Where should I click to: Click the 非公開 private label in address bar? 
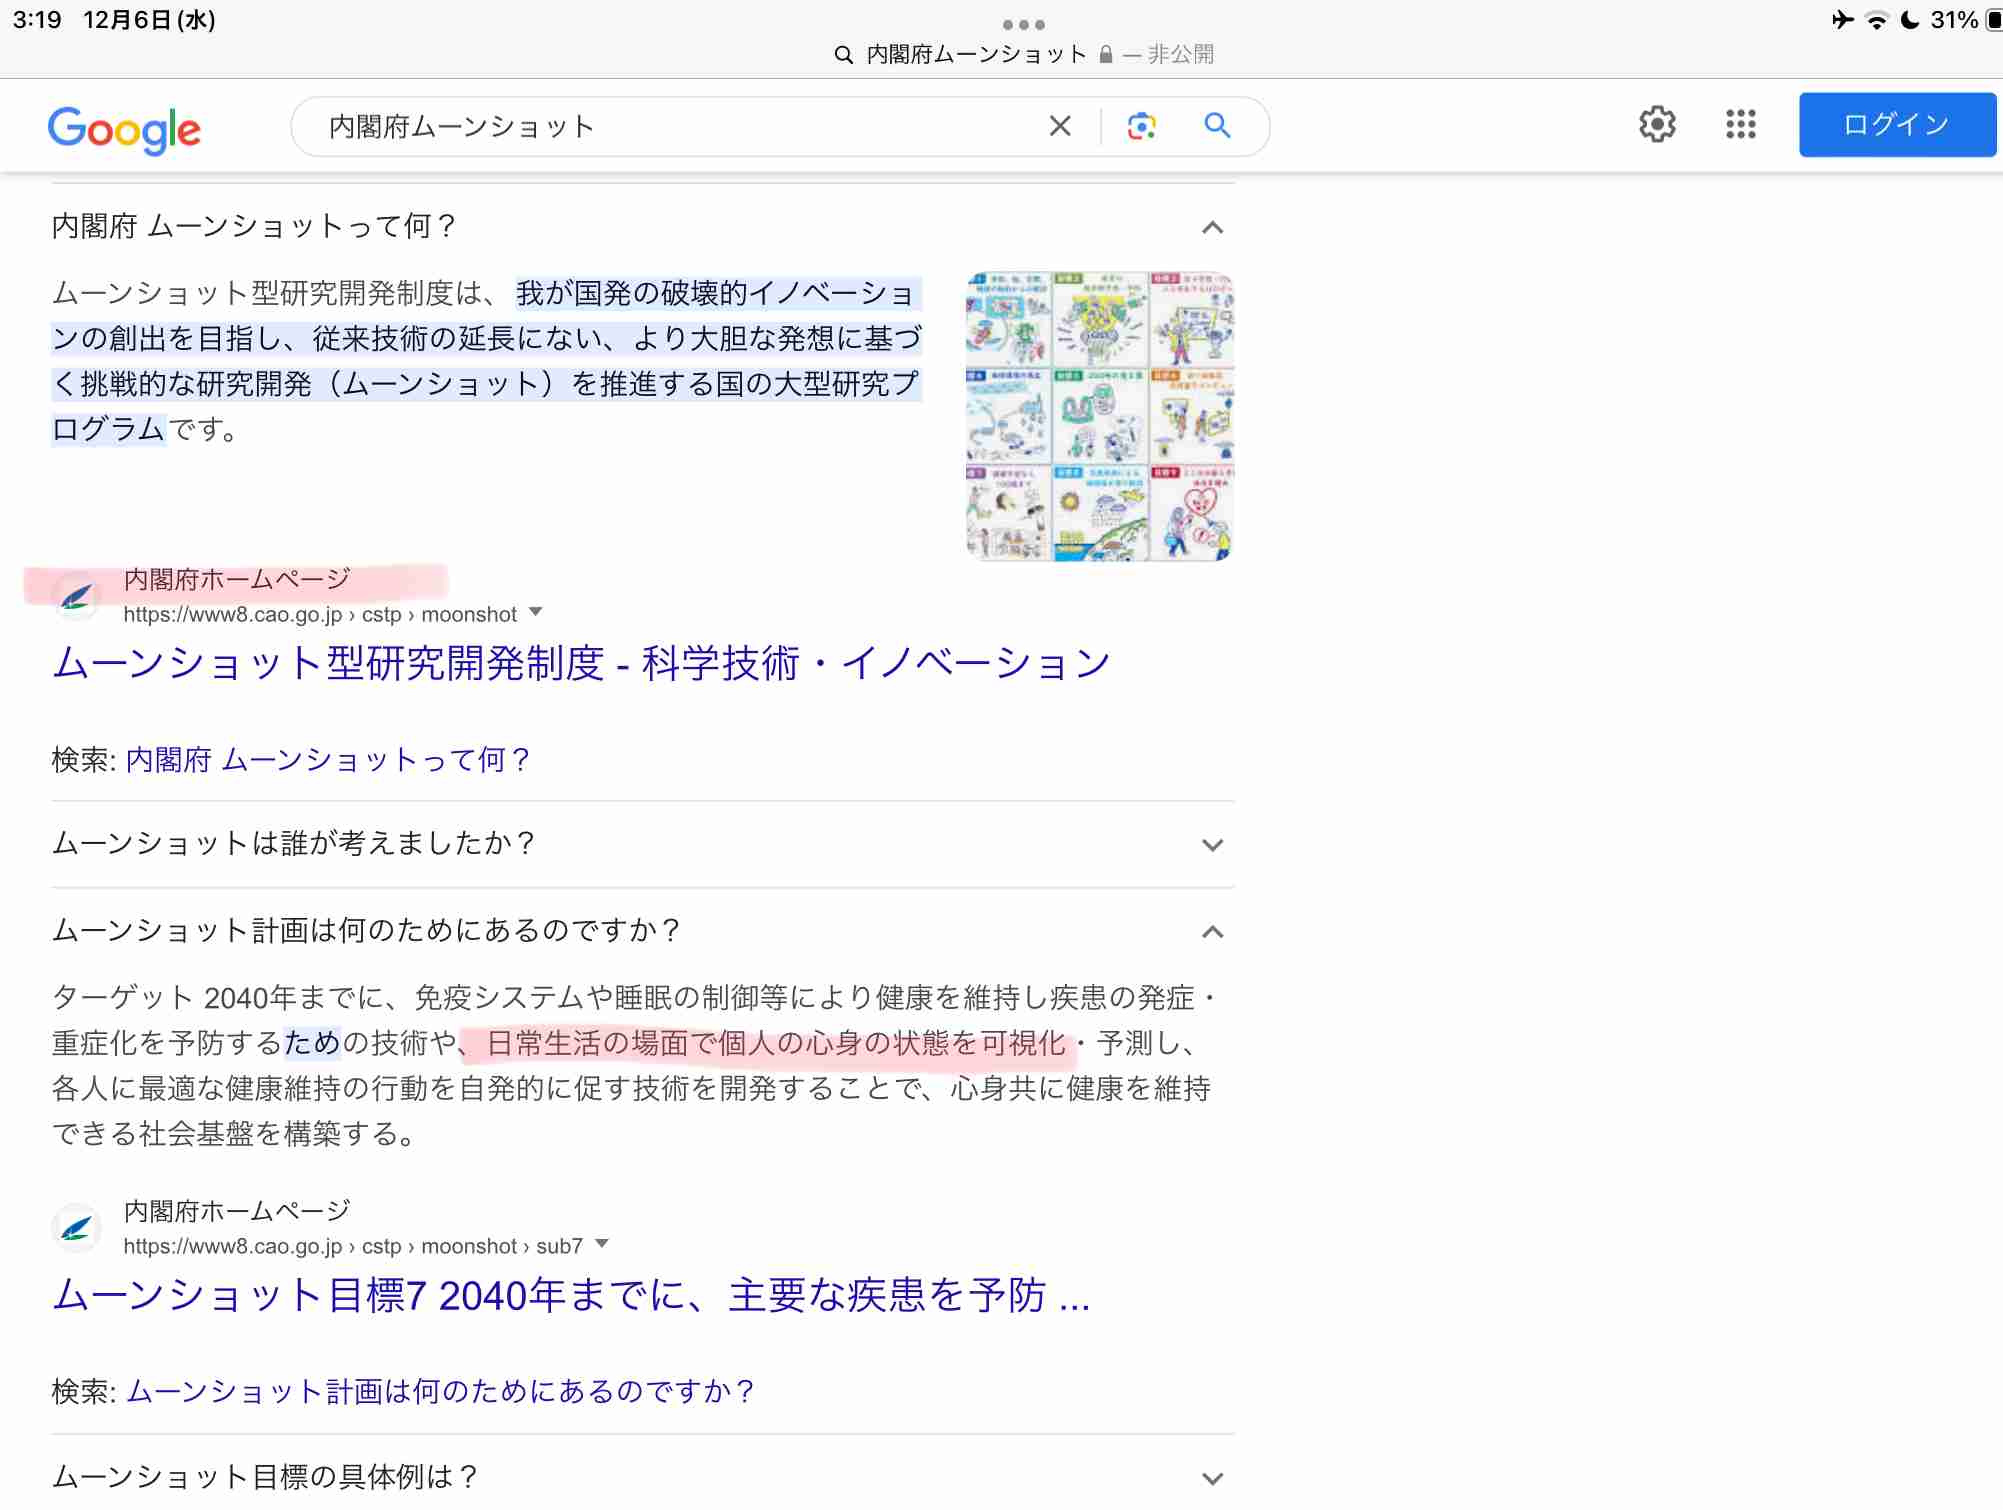[1180, 54]
